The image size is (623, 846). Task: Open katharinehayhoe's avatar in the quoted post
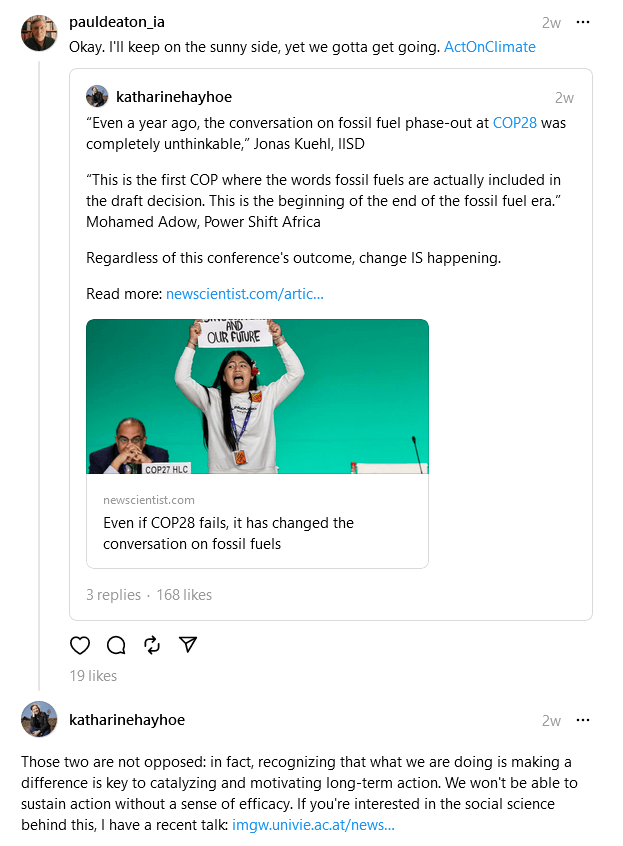(97, 97)
